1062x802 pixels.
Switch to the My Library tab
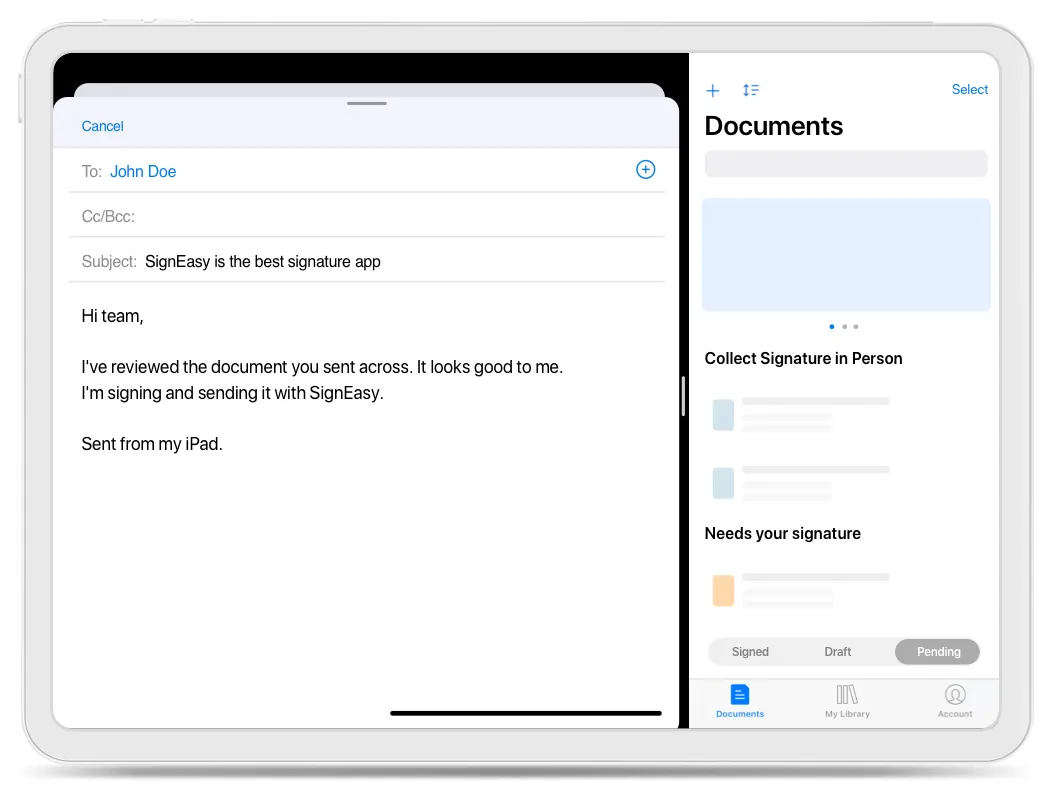[x=847, y=701]
